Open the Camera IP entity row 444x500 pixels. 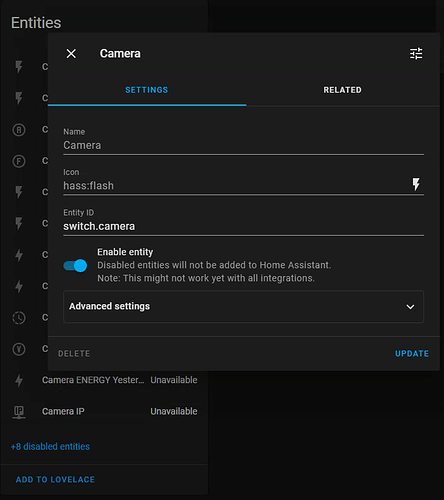104,411
